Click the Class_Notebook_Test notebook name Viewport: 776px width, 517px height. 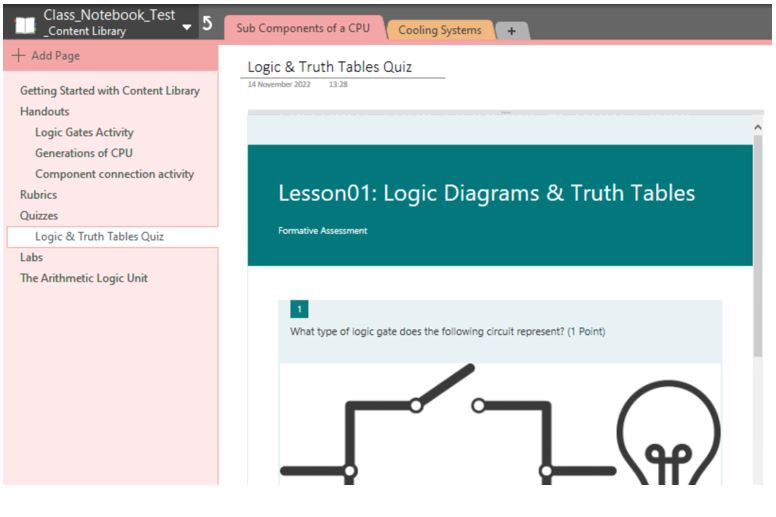coord(109,15)
